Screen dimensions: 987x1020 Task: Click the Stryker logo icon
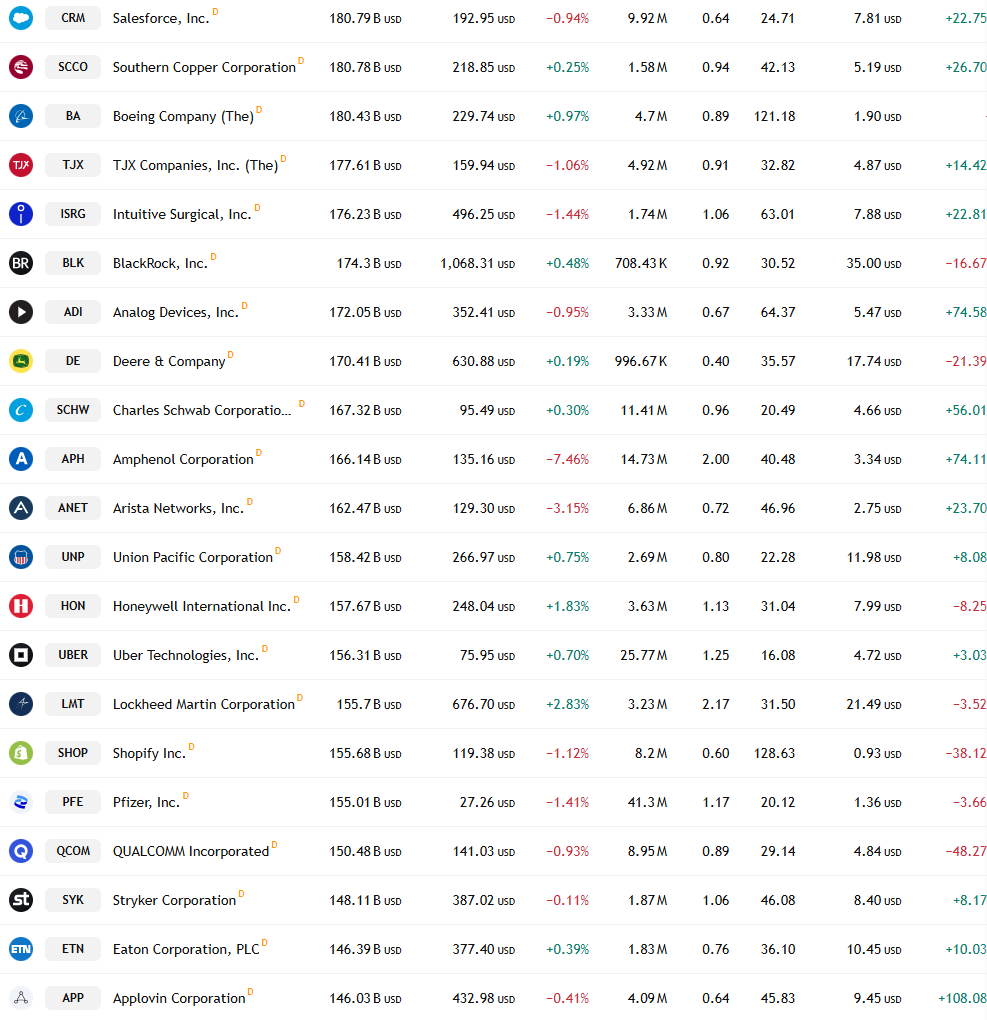point(21,900)
